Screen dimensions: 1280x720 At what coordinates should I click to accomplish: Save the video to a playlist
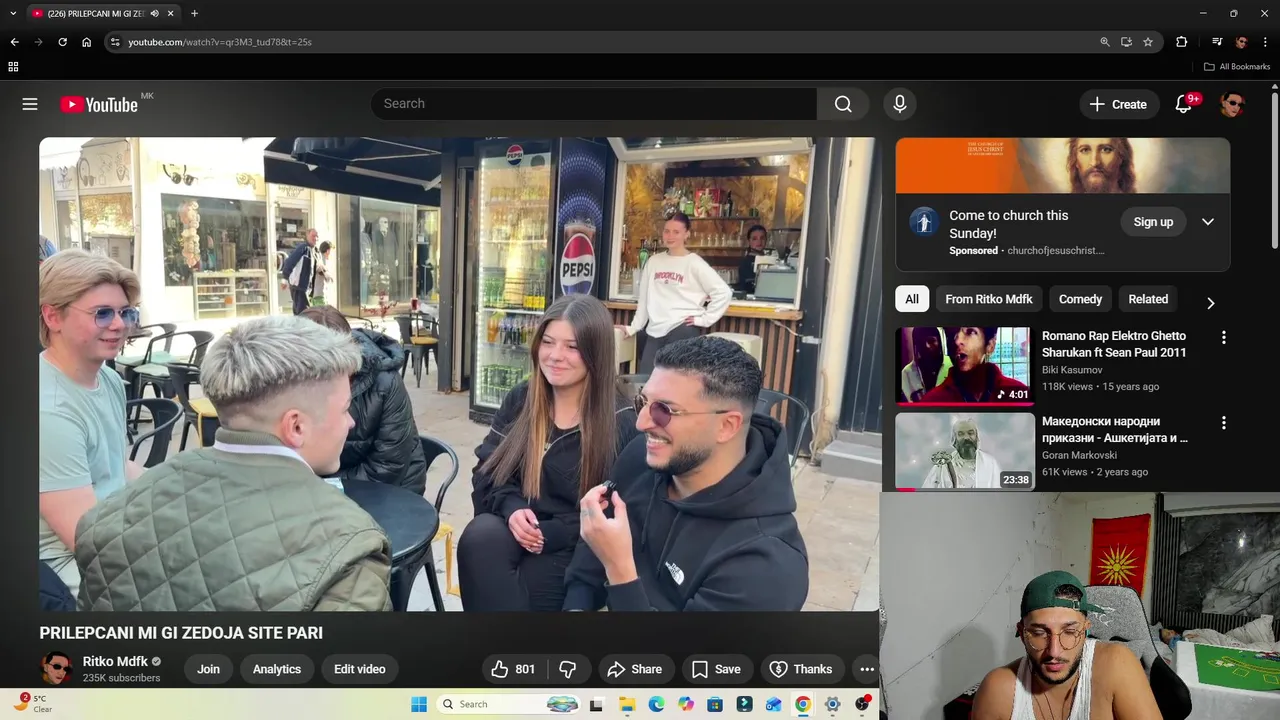pos(716,669)
